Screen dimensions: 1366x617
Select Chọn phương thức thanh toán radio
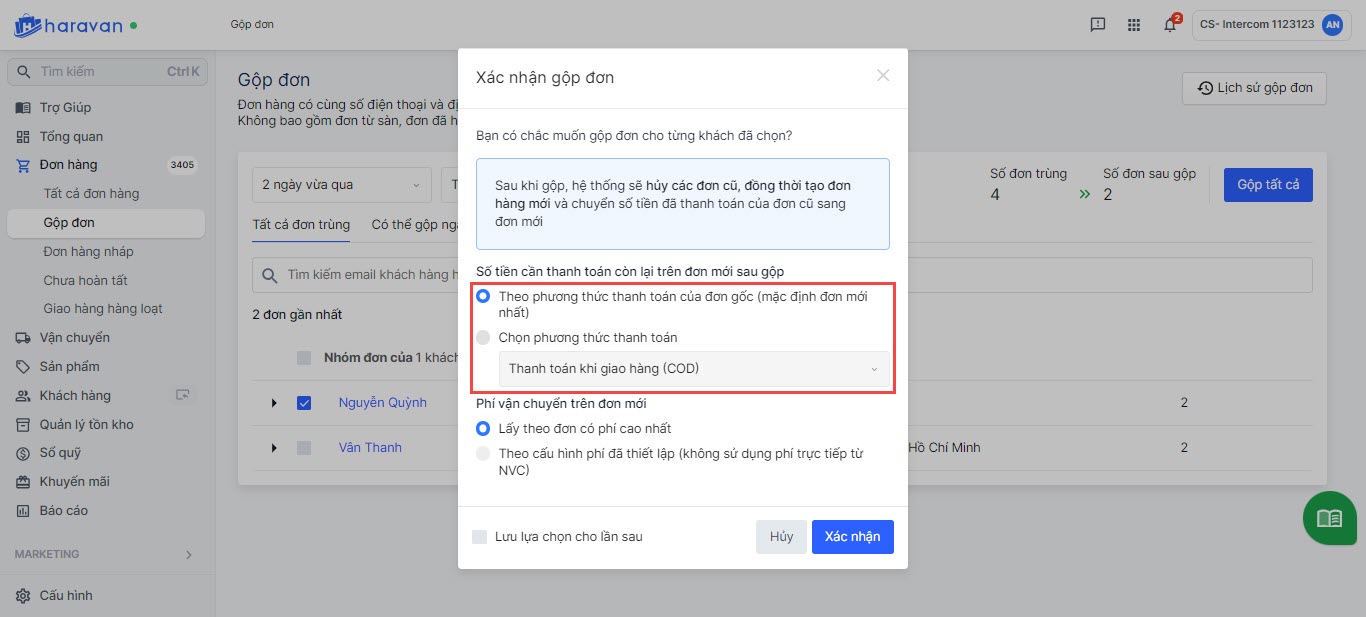[484, 337]
